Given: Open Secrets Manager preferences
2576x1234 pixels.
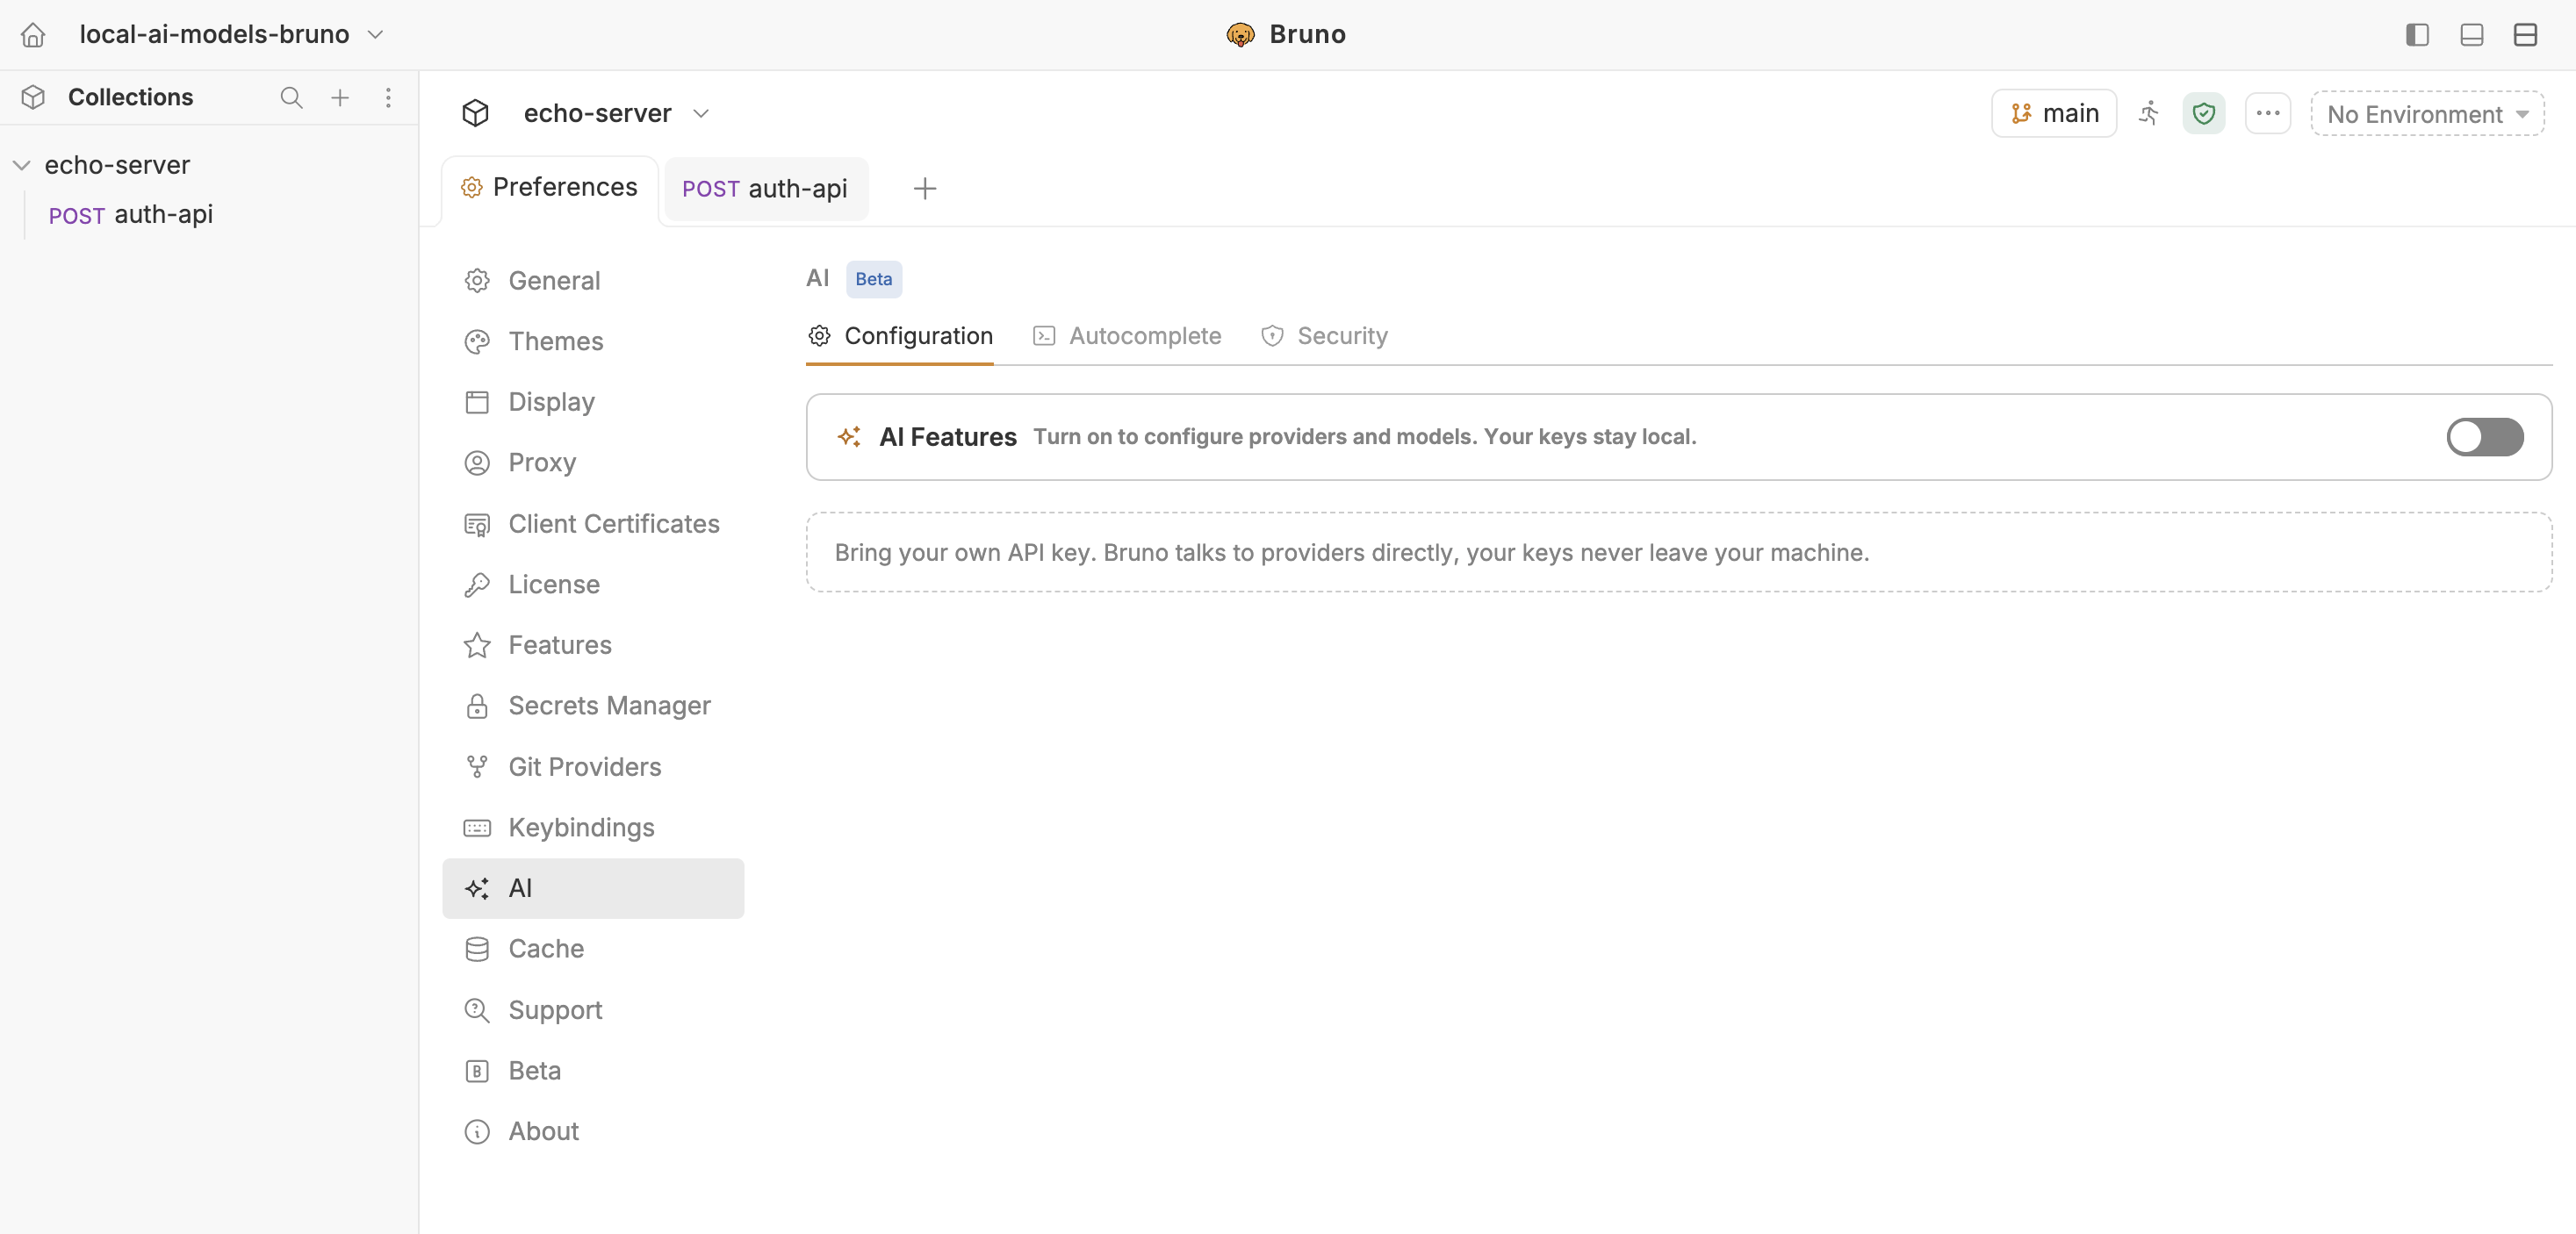Looking at the screenshot, I should click(593, 706).
